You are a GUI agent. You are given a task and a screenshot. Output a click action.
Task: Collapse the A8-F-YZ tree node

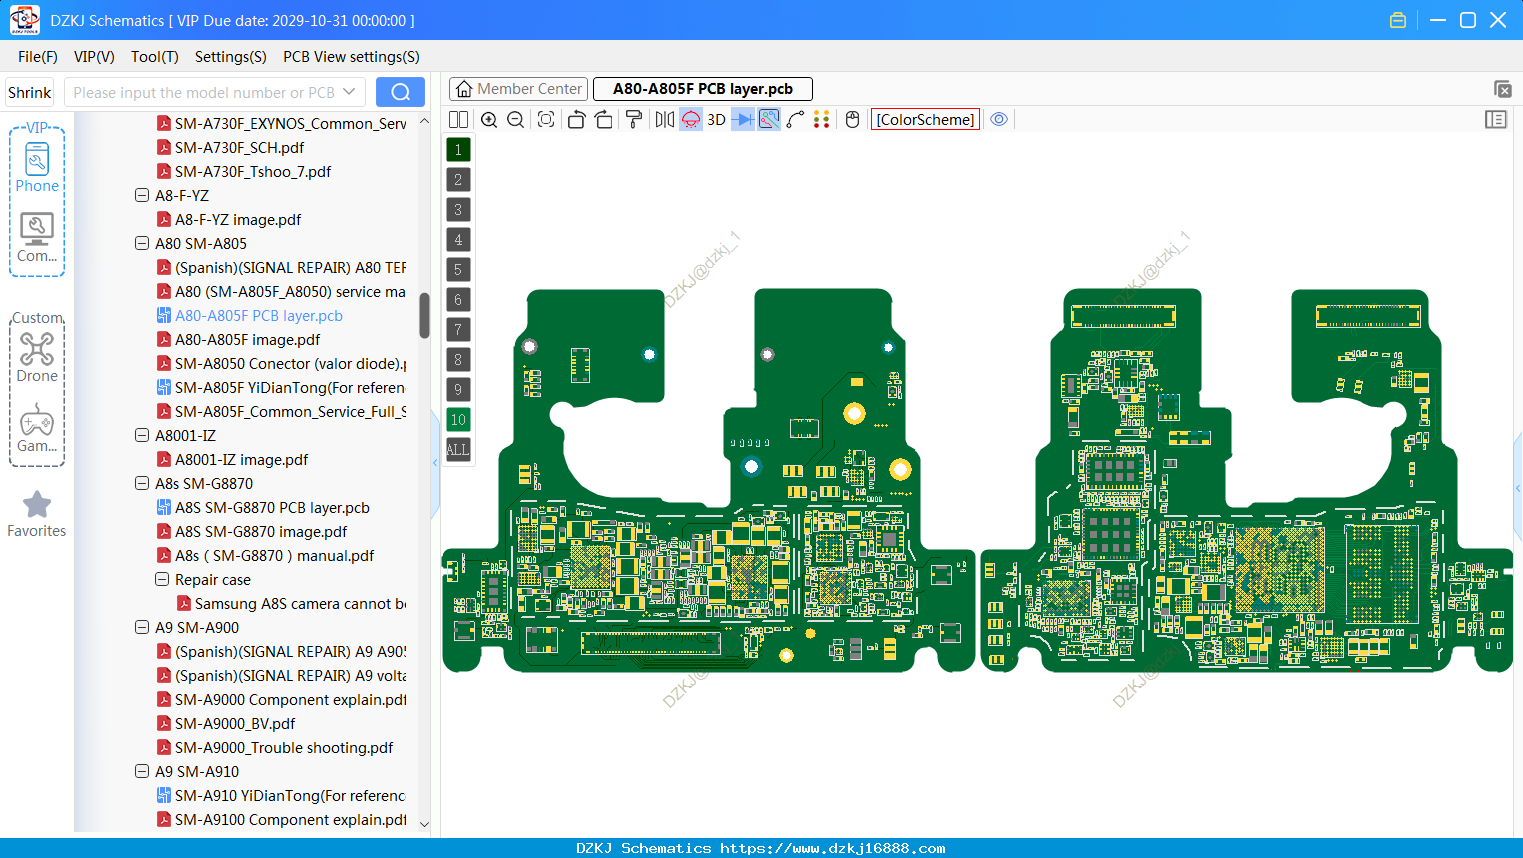coord(142,195)
